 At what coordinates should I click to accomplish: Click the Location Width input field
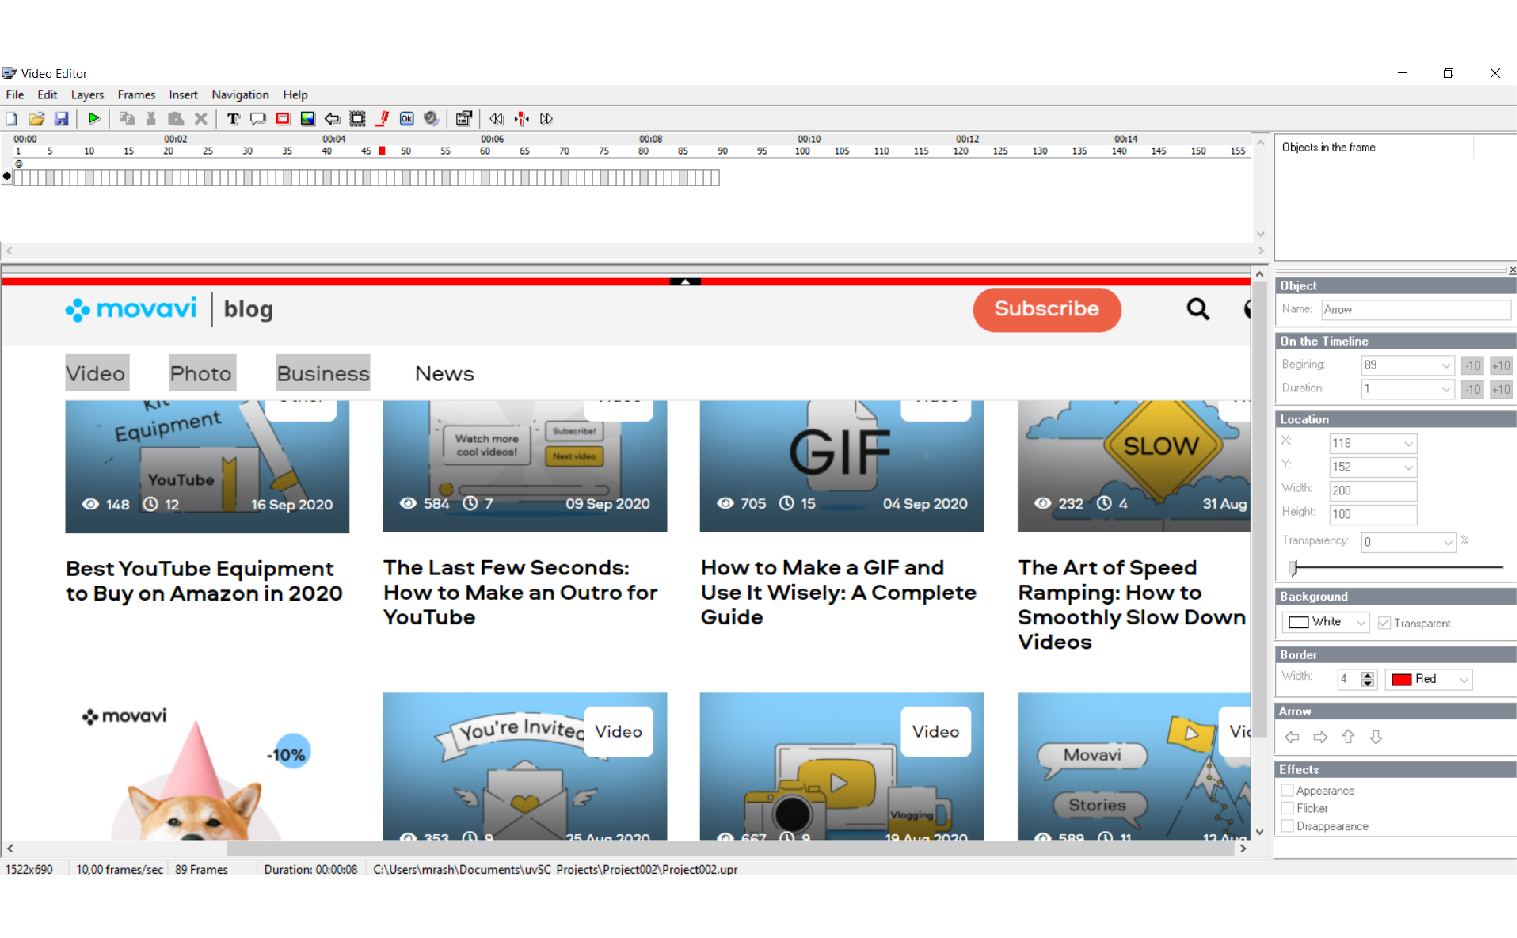[1373, 491]
